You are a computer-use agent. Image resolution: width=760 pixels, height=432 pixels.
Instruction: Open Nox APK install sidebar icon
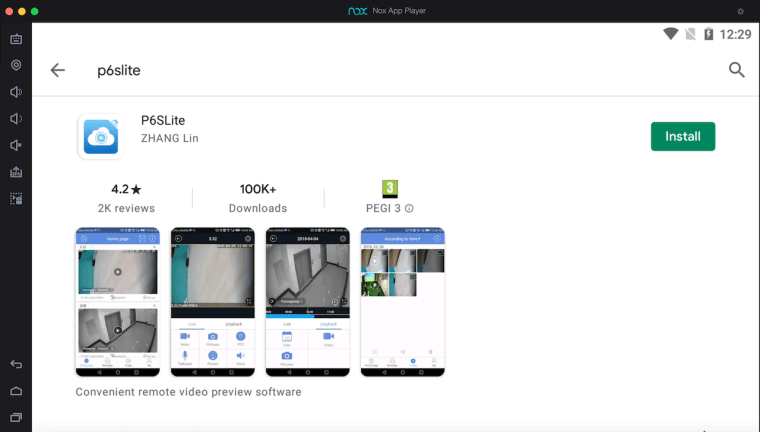(16, 172)
